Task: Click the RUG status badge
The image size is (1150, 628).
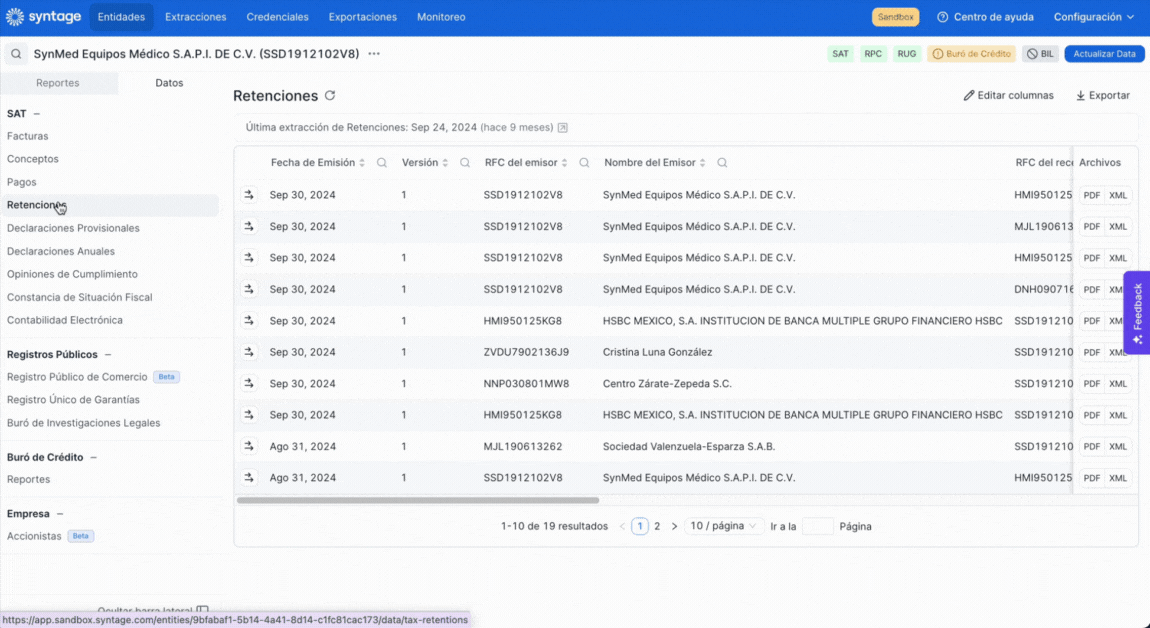Action: click(x=907, y=54)
